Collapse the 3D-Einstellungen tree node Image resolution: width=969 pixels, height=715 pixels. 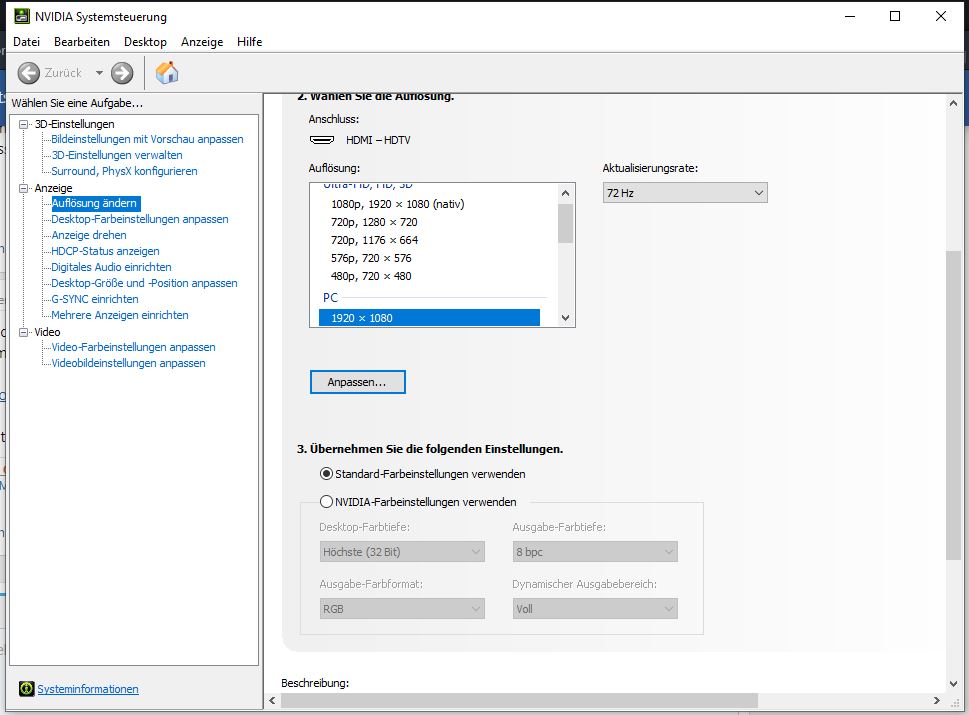[24, 124]
